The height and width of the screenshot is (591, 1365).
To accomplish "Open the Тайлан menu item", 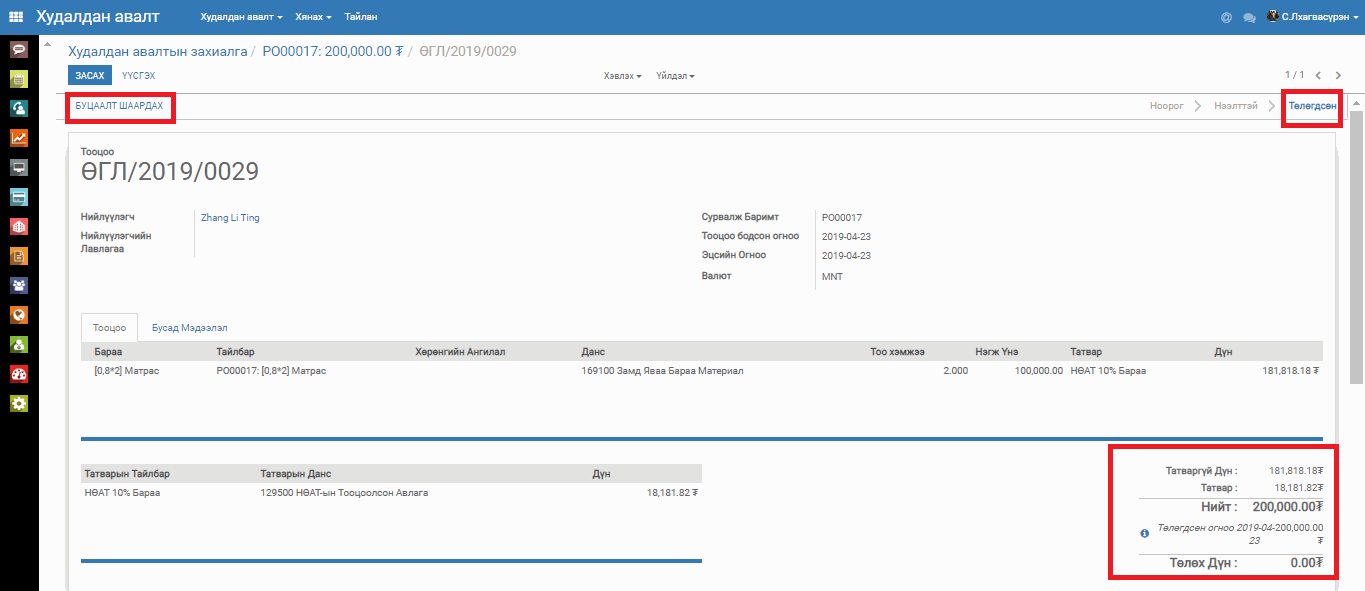I will click(361, 17).
